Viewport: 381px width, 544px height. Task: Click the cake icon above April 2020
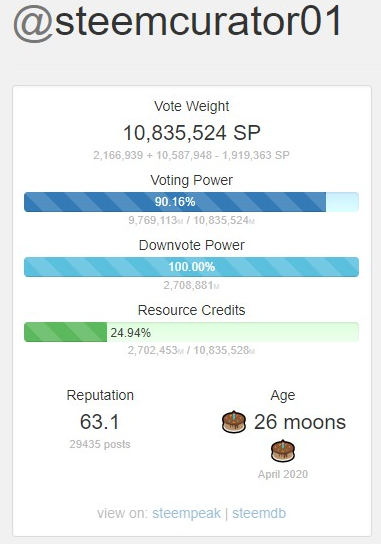[283, 451]
